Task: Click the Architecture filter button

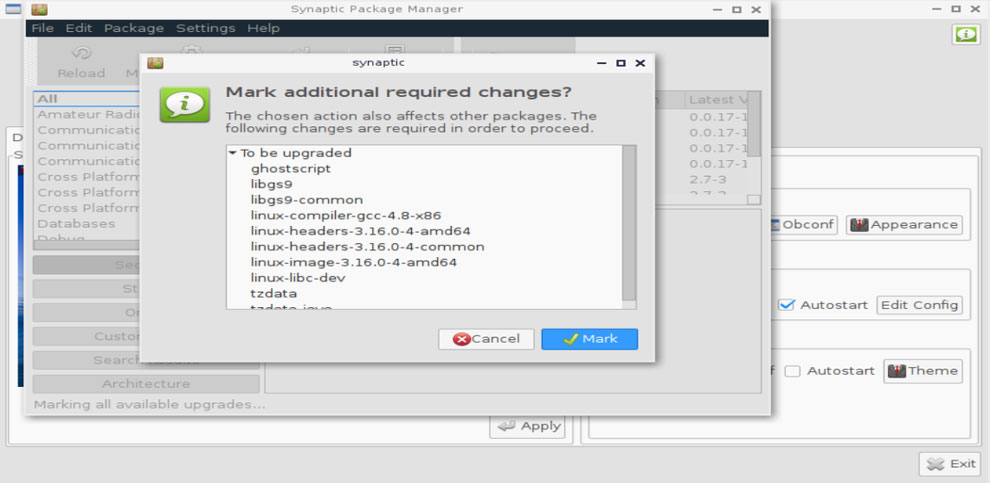Action: coord(146,384)
